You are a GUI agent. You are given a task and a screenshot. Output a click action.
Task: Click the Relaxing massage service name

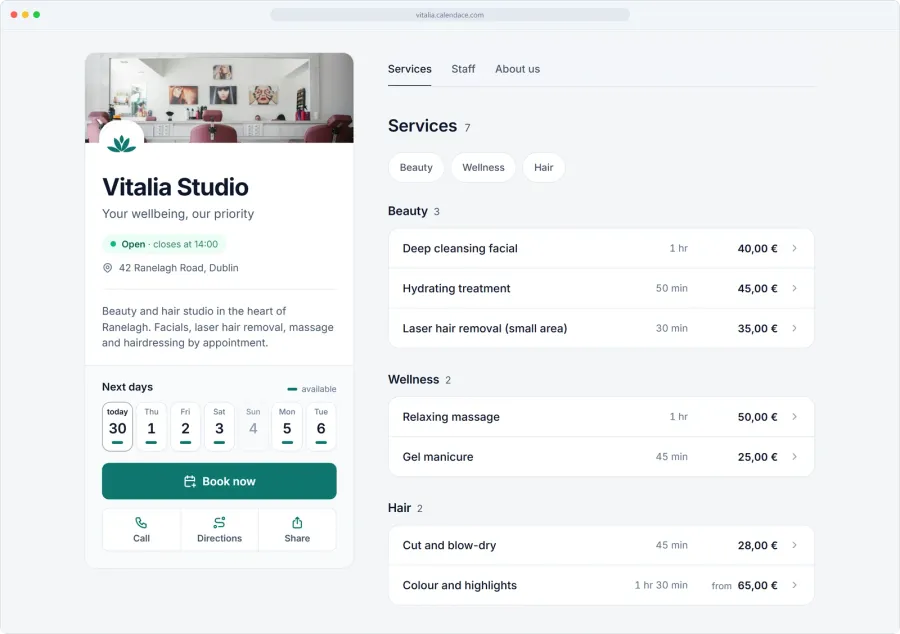[x=451, y=417]
